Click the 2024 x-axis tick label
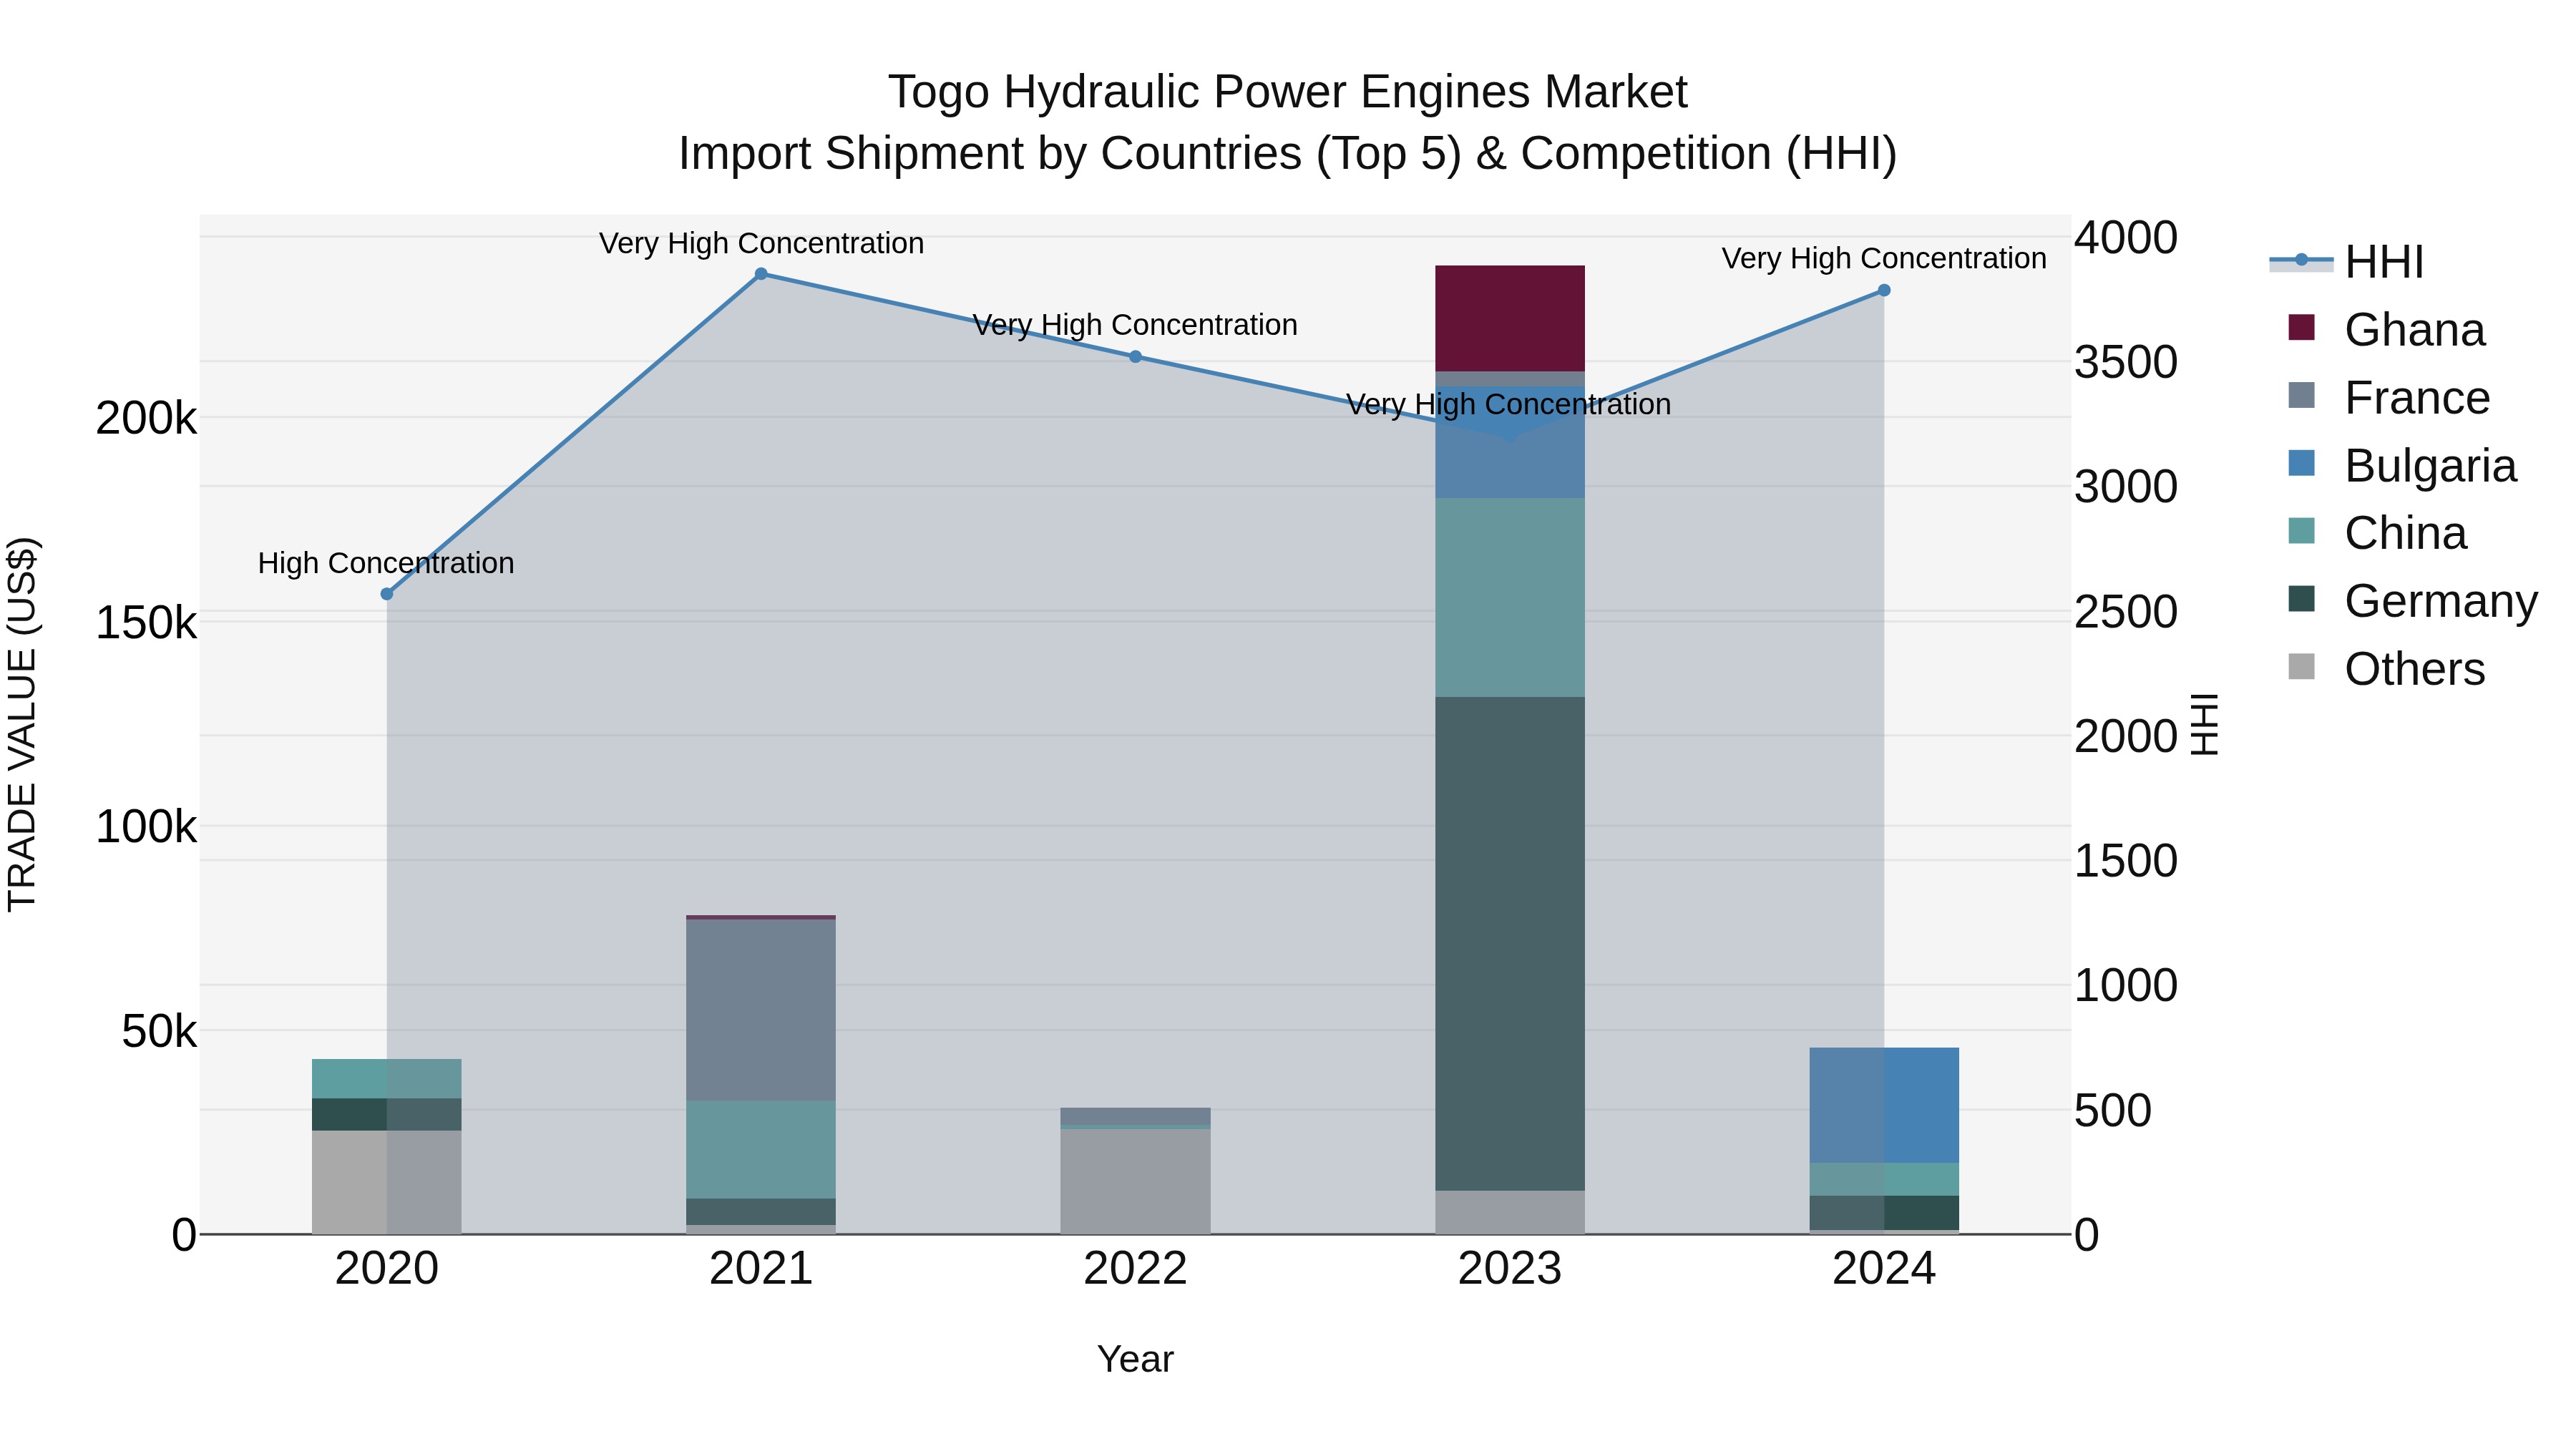The height and width of the screenshot is (1449, 2576). pos(1884,1269)
